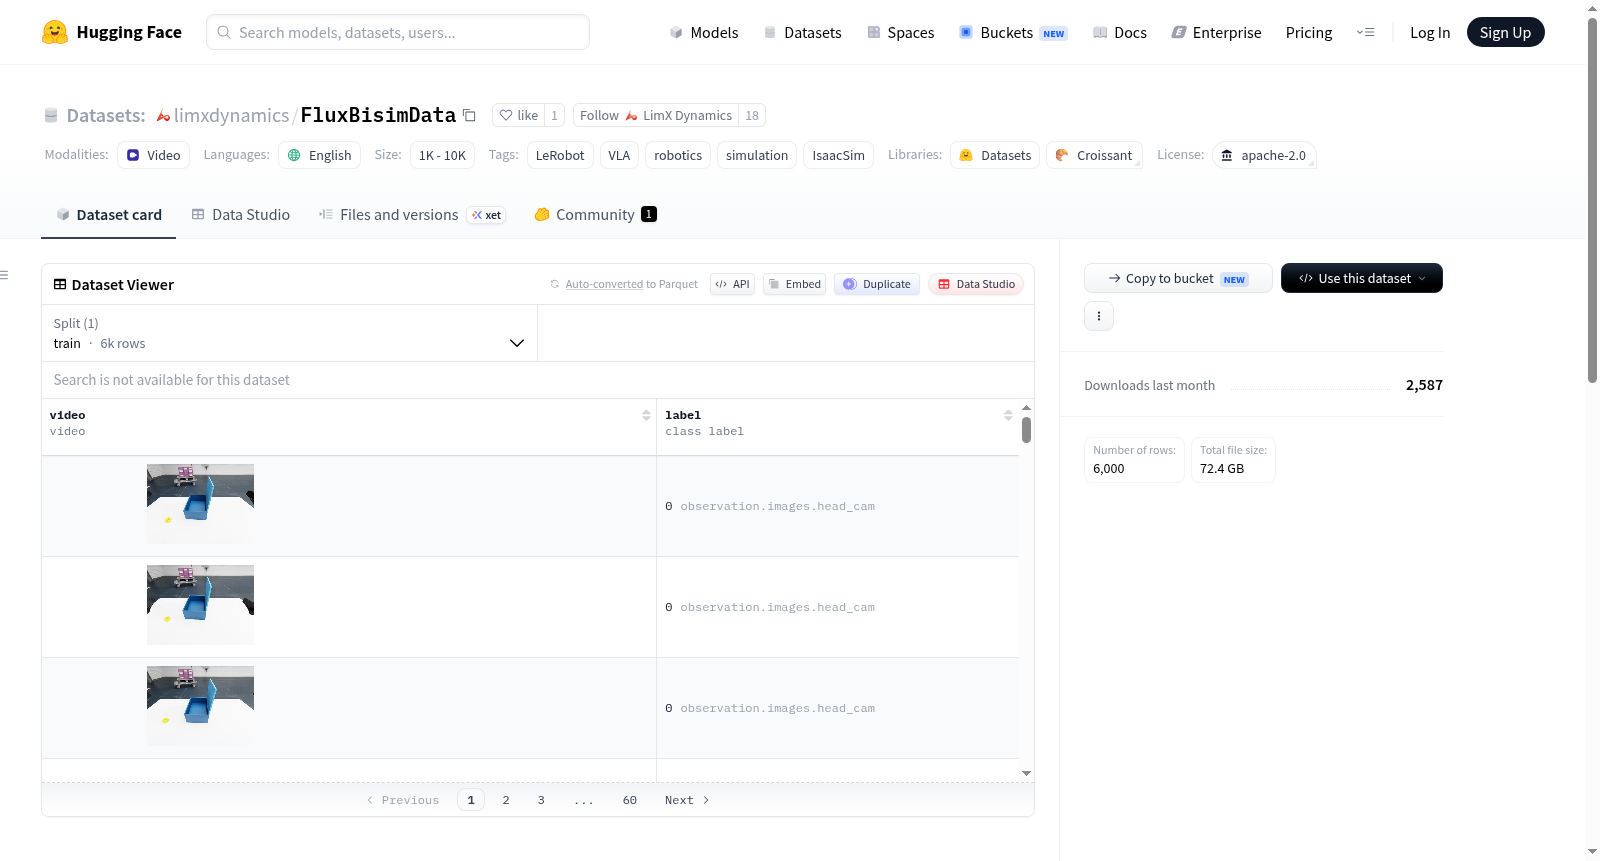Select page 1 in the pagination
Image resolution: width=1600 pixels, height=861 pixels.
pos(471,800)
